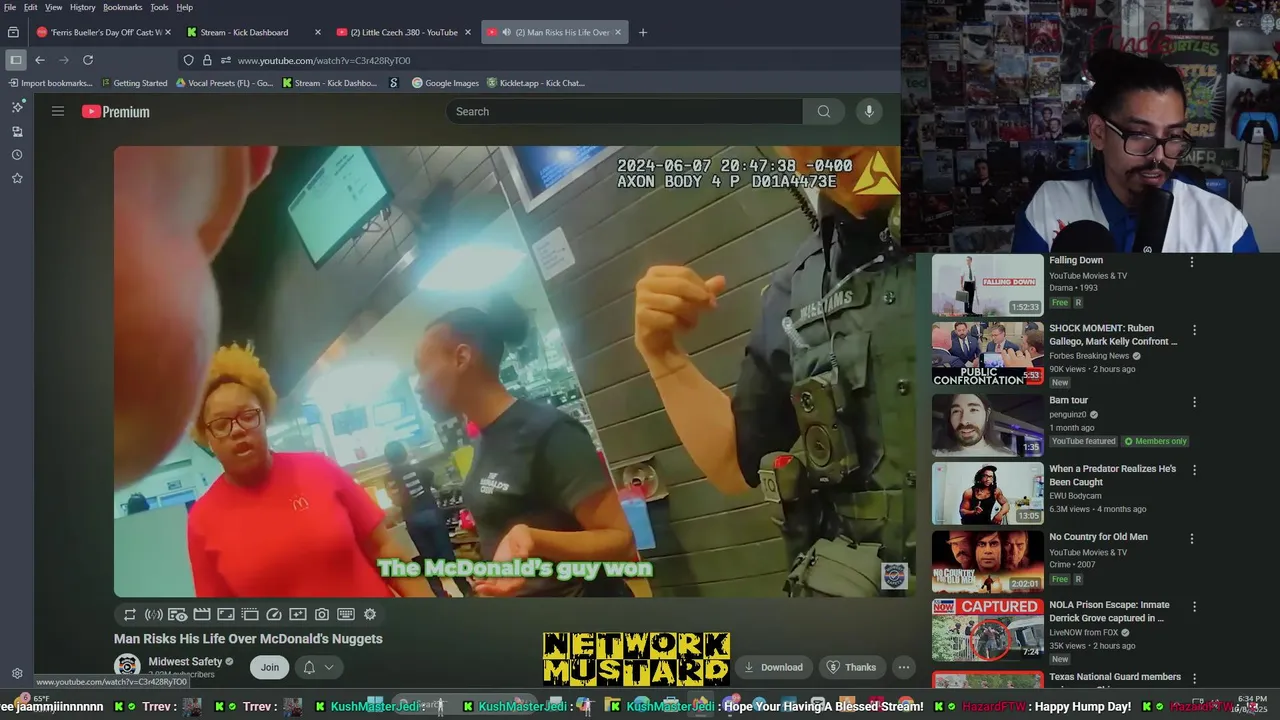Click the site padlock icon

207,60
